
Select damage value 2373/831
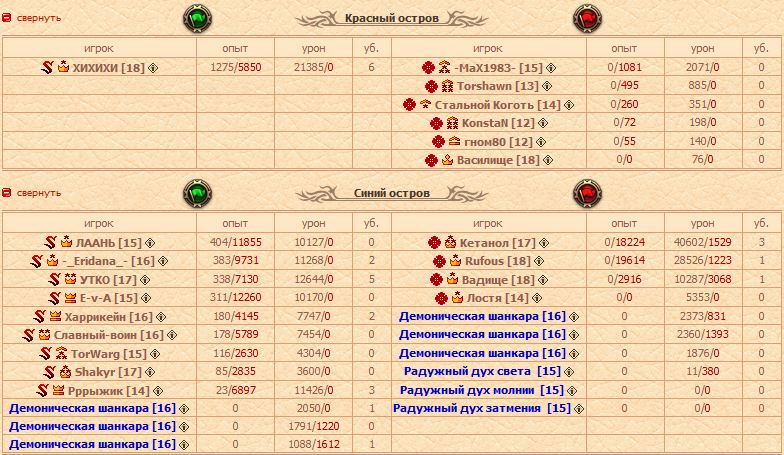tap(702, 316)
